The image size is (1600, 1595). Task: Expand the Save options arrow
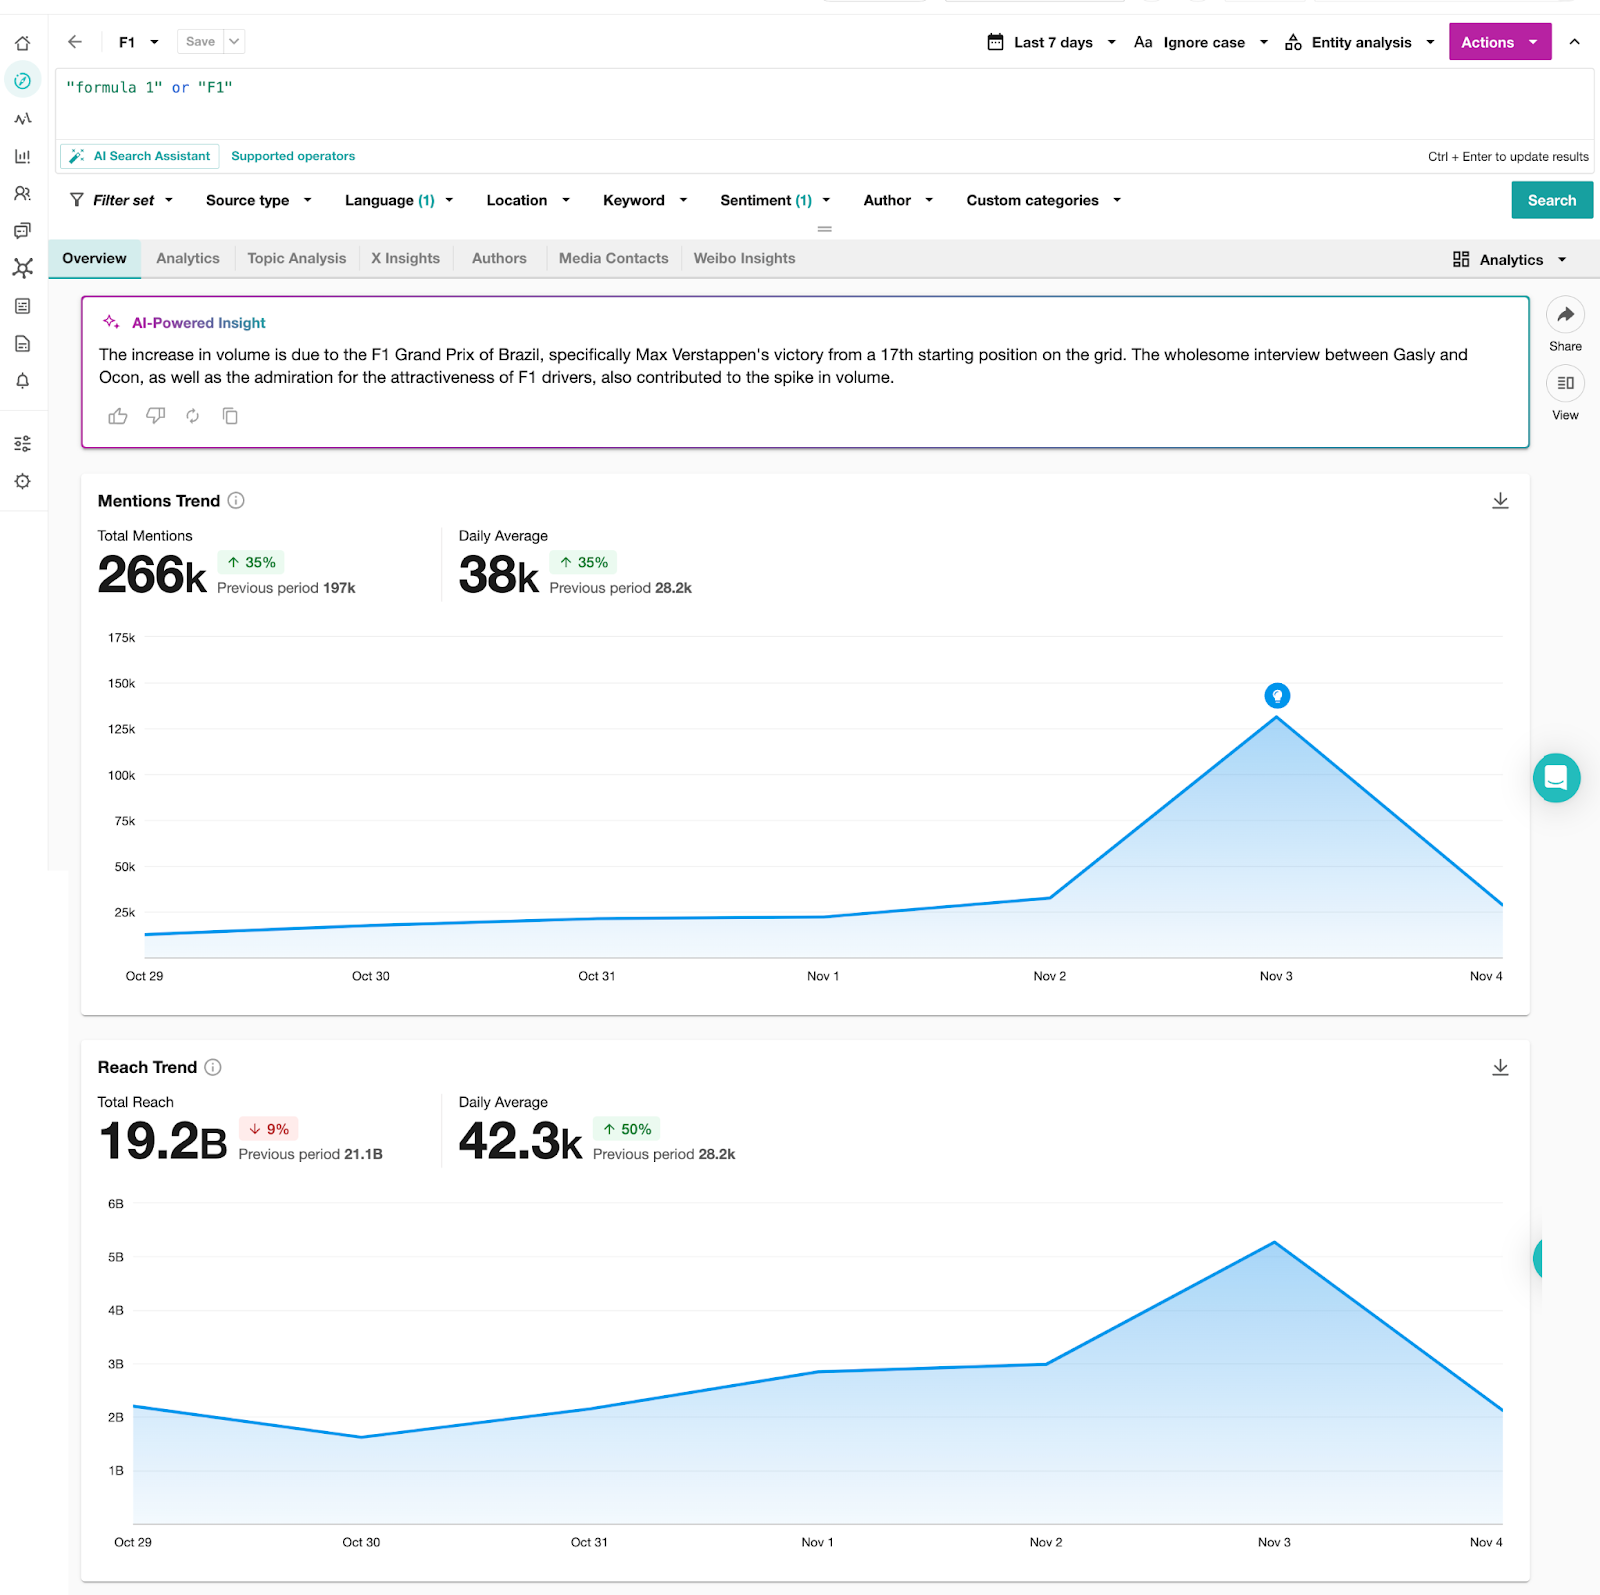click(234, 42)
